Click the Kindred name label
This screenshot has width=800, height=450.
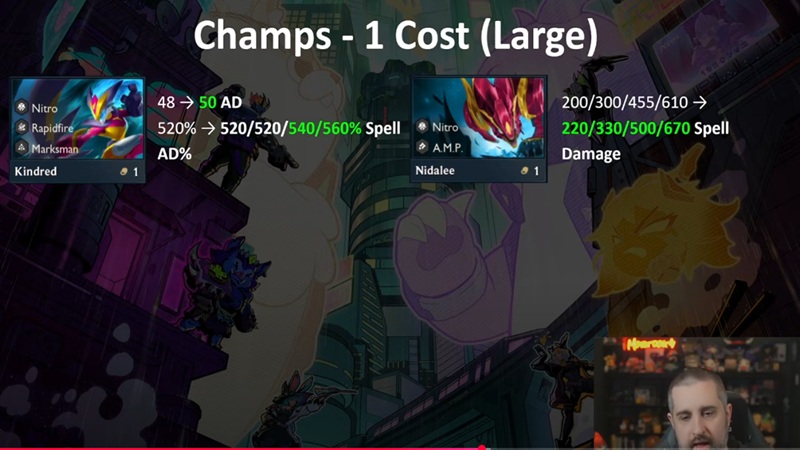pos(36,171)
